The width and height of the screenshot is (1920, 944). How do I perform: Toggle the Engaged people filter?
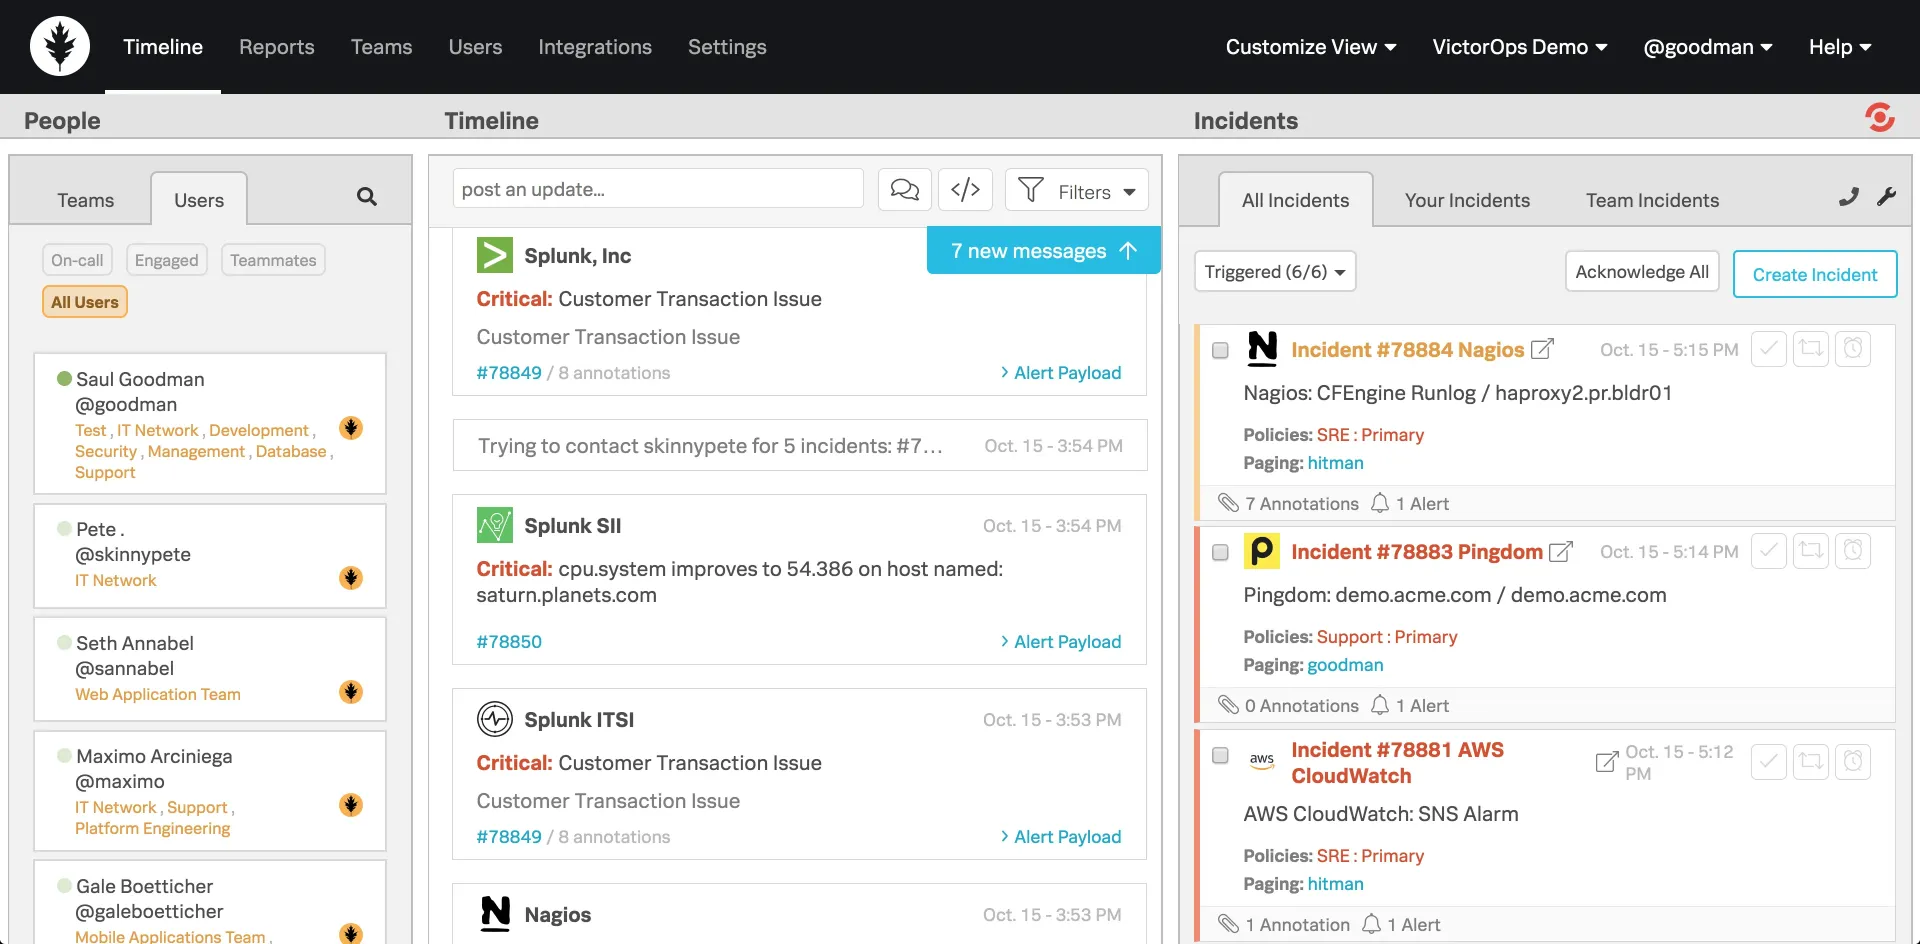click(x=166, y=260)
